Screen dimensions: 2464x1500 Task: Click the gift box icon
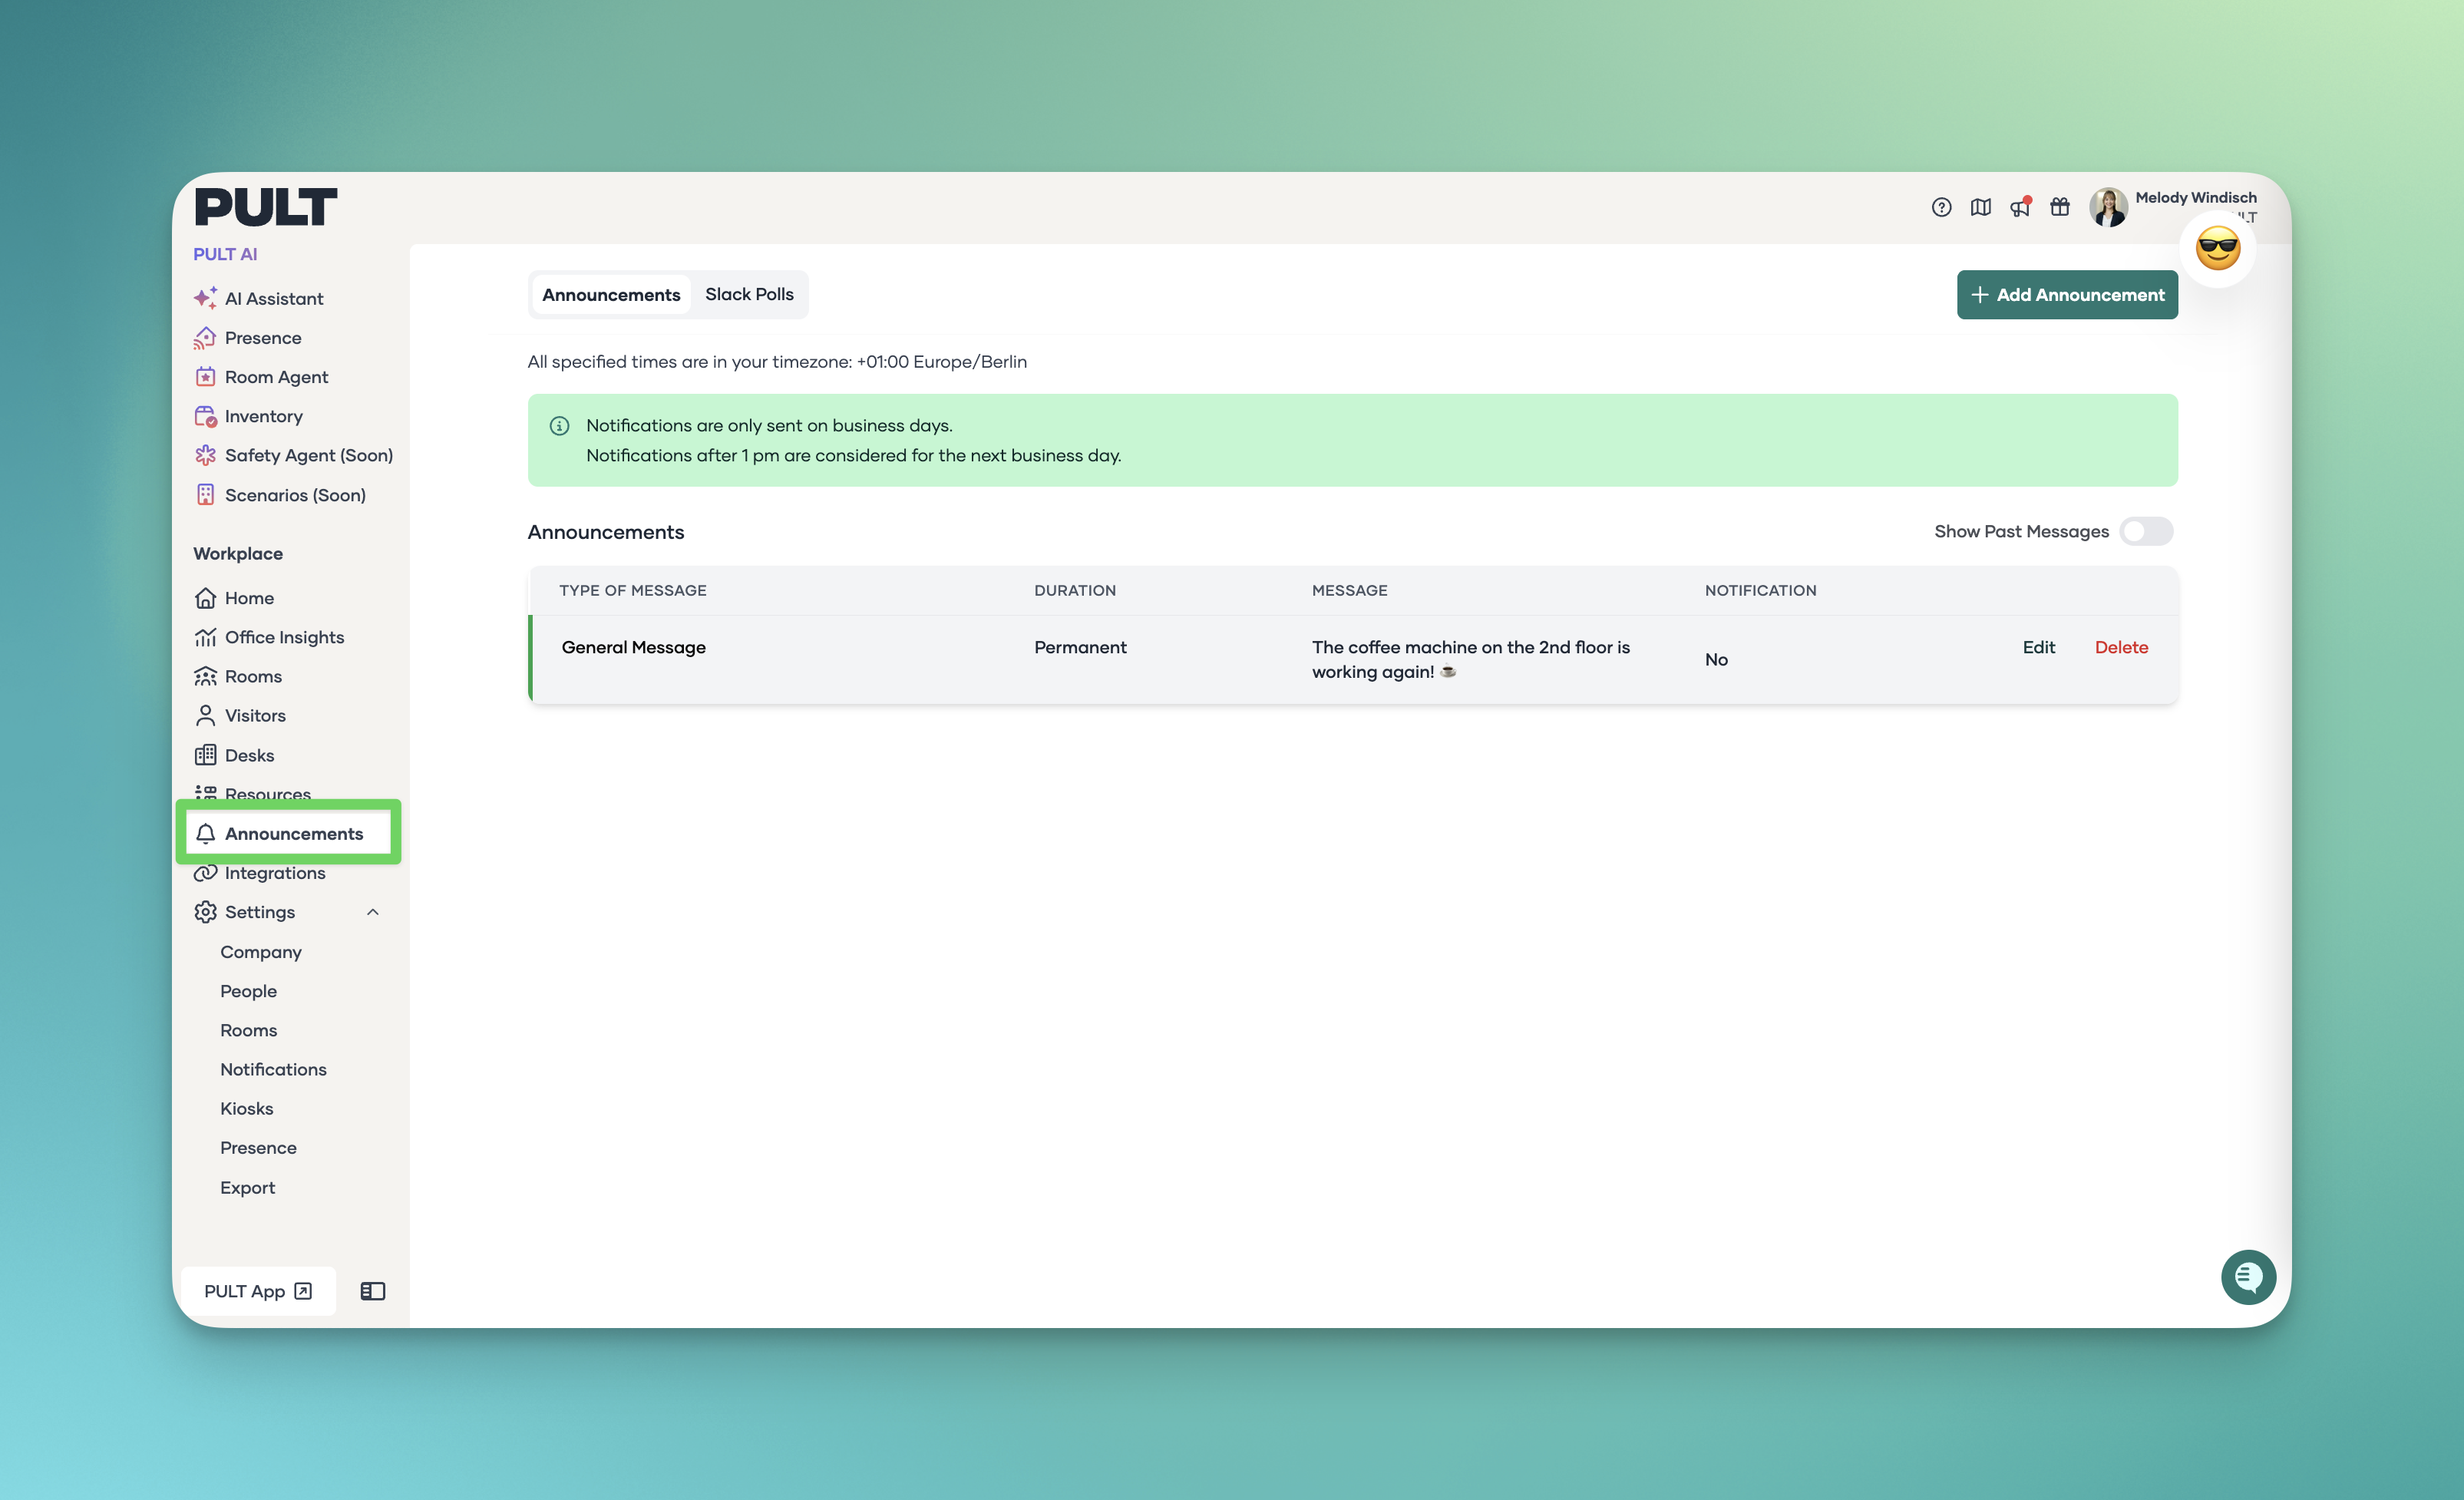pyautogui.click(x=2060, y=207)
